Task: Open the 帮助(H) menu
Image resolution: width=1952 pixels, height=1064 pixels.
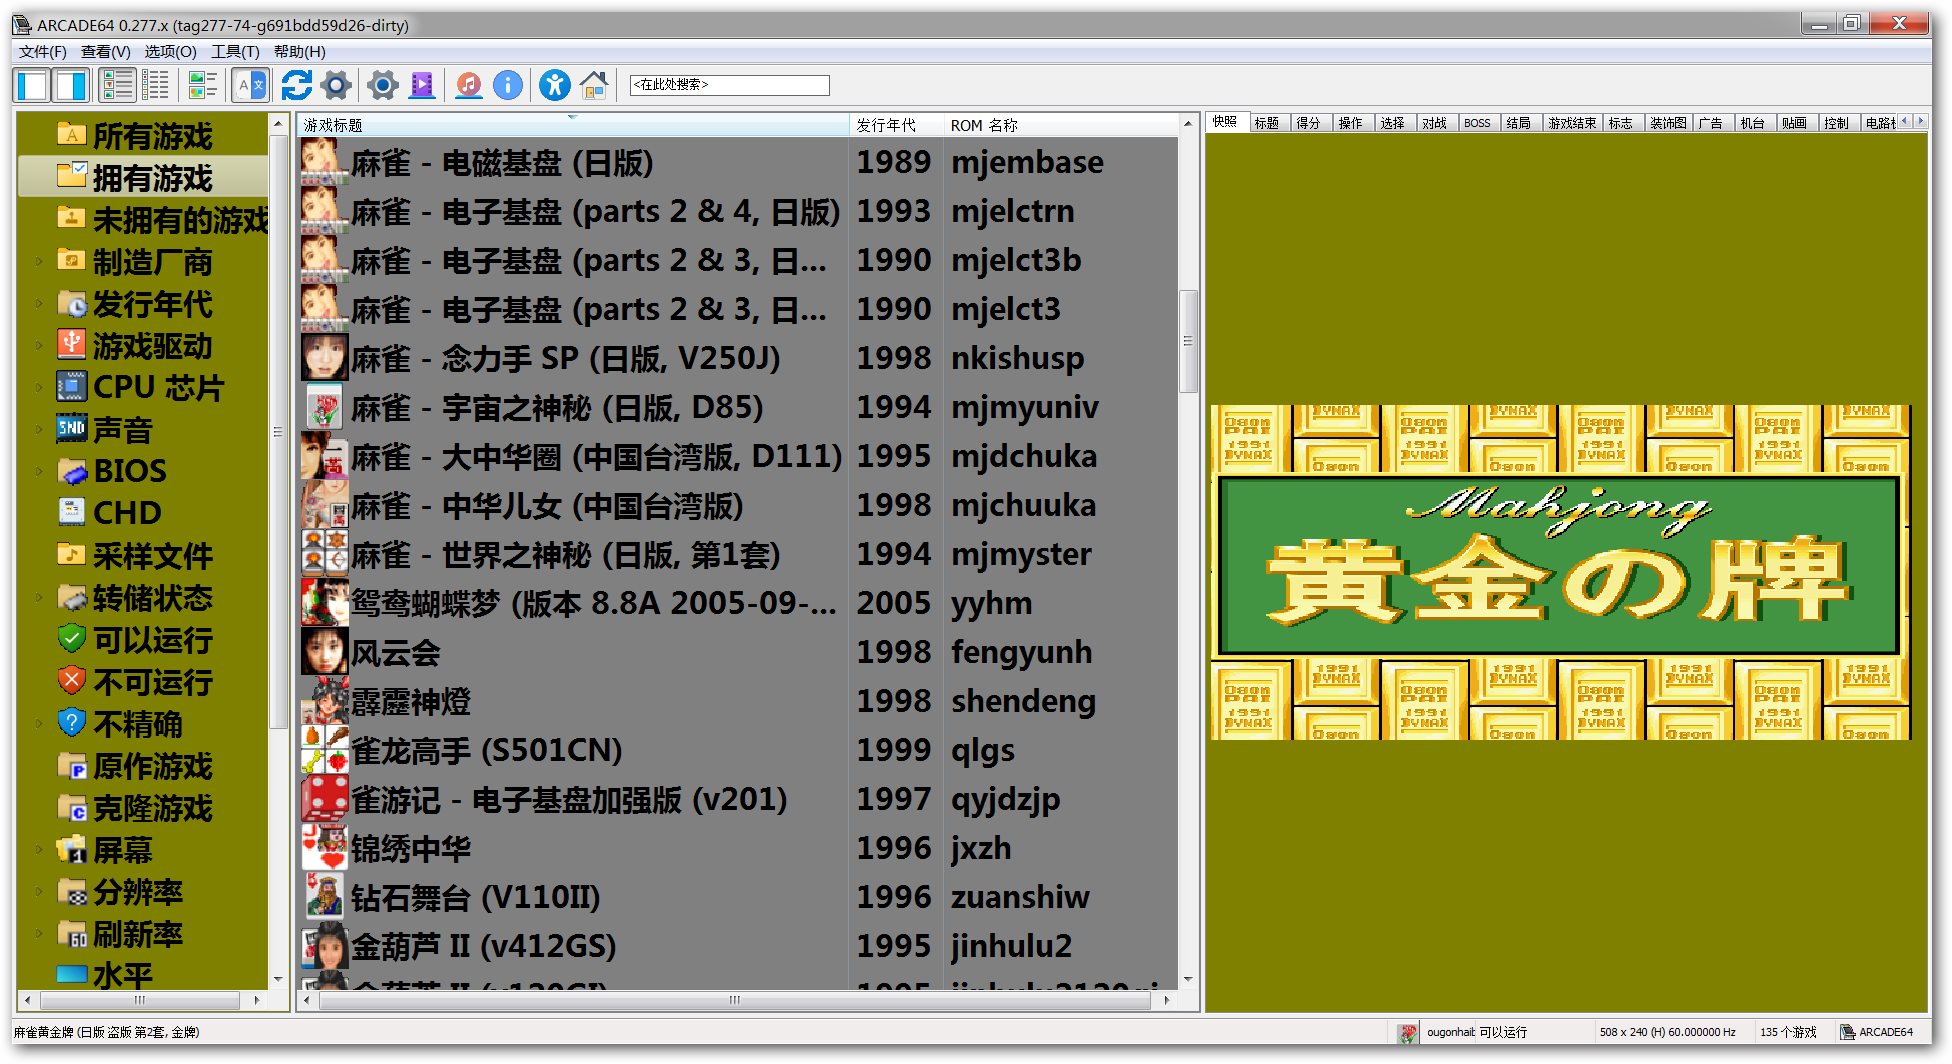Action: [x=300, y=52]
